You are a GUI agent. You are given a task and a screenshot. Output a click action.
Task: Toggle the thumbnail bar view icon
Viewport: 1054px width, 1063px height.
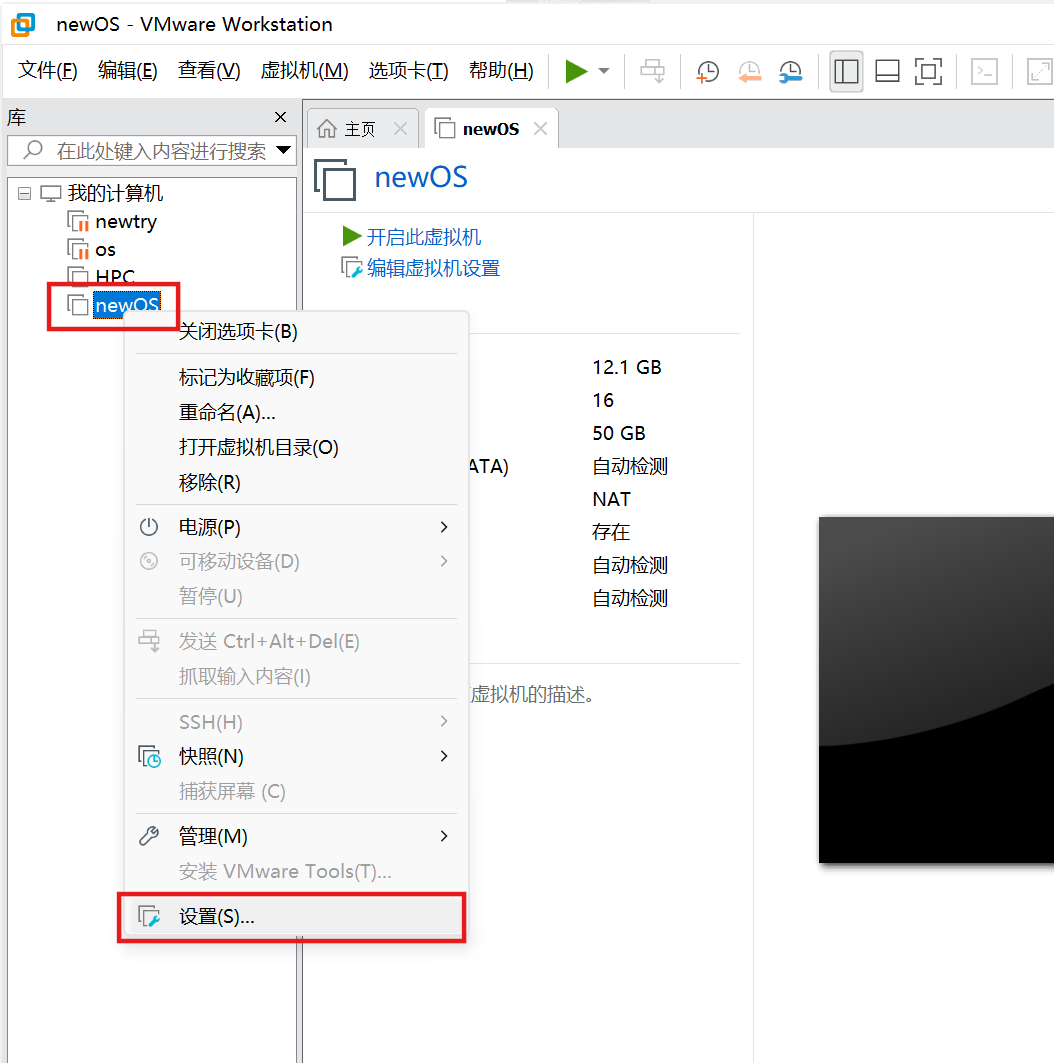887,71
